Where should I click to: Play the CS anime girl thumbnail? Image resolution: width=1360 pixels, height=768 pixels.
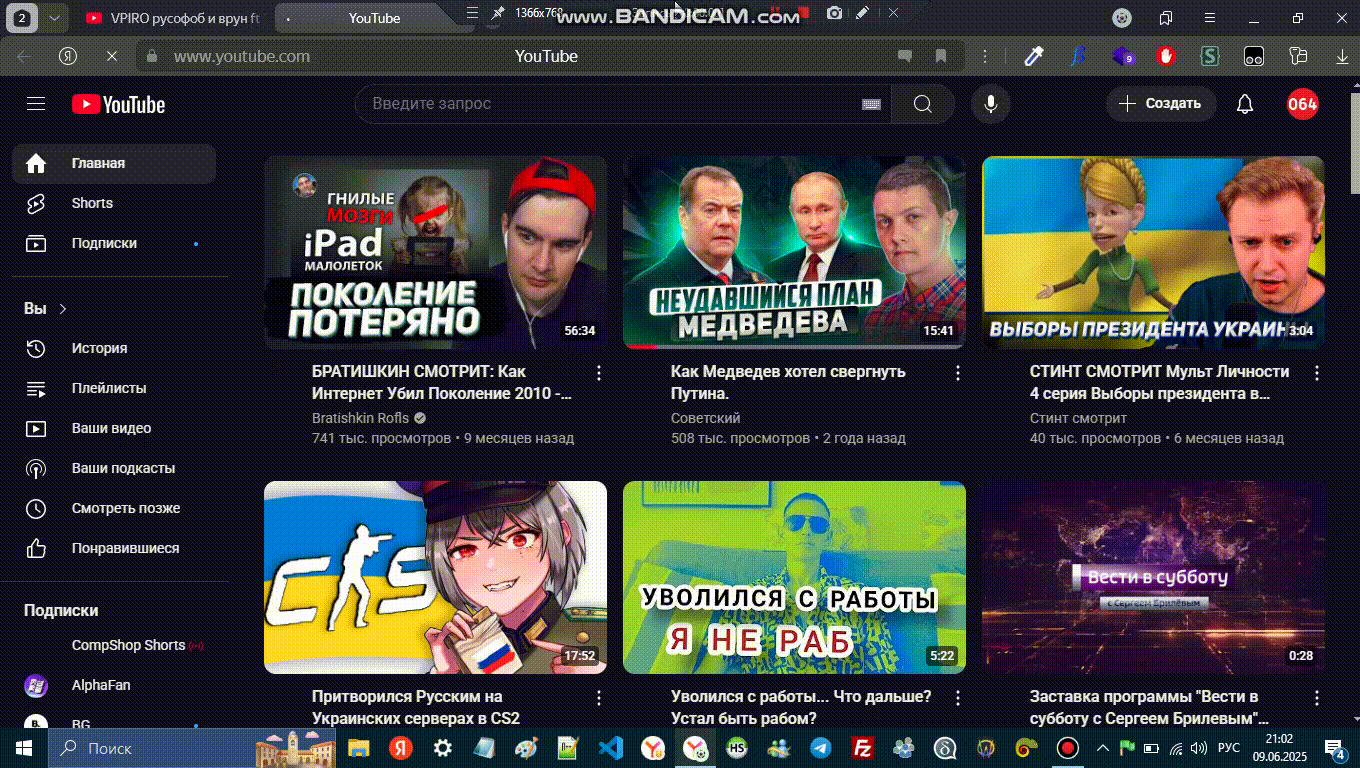point(435,577)
